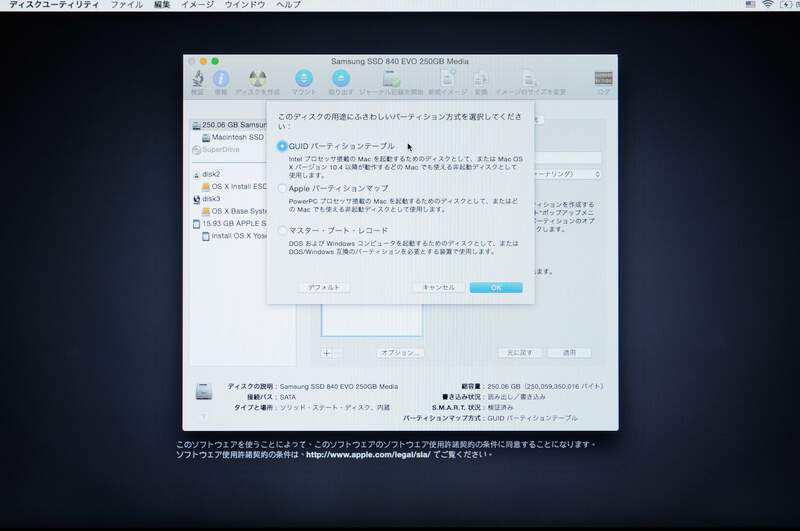Click the partition map scheme value in footer
Image resolution: width=800 pixels, height=531 pixels.
(532, 418)
